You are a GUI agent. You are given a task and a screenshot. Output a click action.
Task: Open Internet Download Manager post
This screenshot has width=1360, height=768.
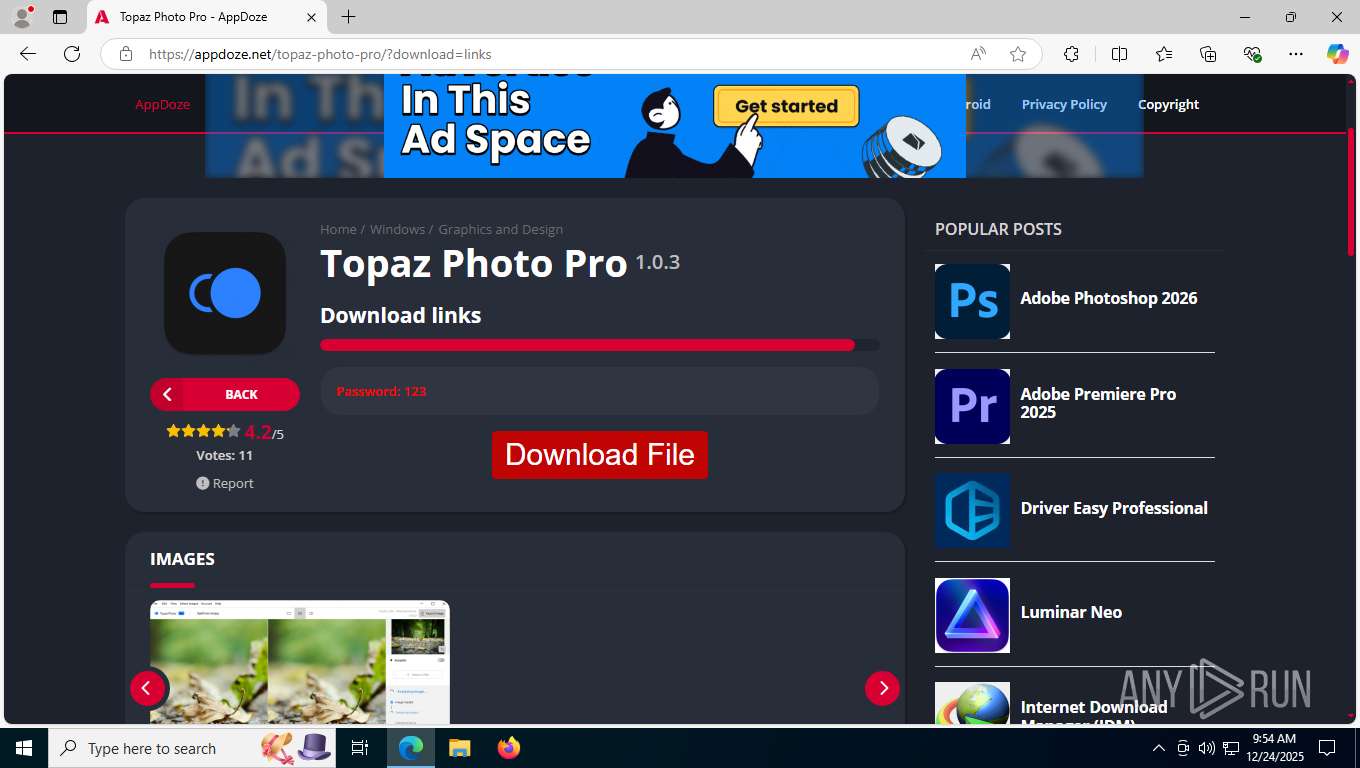pyautogui.click(x=1094, y=712)
